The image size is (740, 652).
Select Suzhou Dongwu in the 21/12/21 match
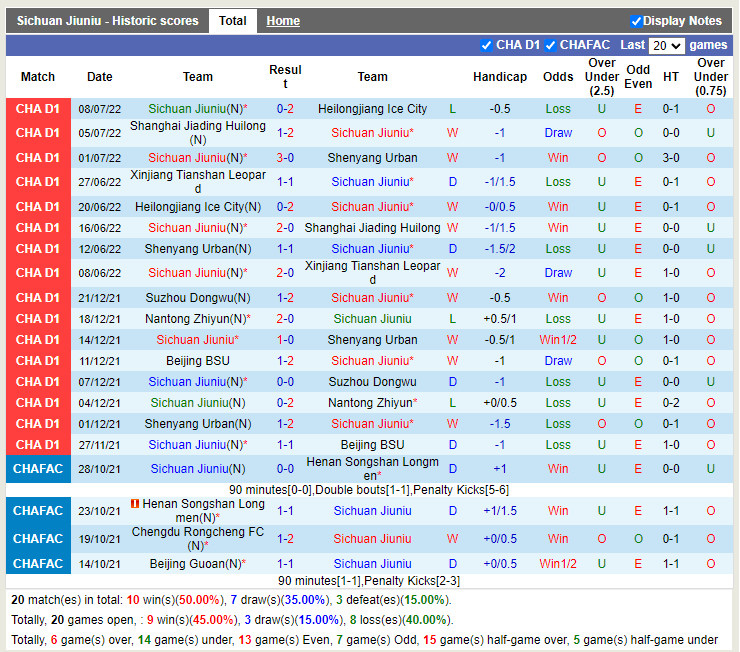tap(197, 298)
